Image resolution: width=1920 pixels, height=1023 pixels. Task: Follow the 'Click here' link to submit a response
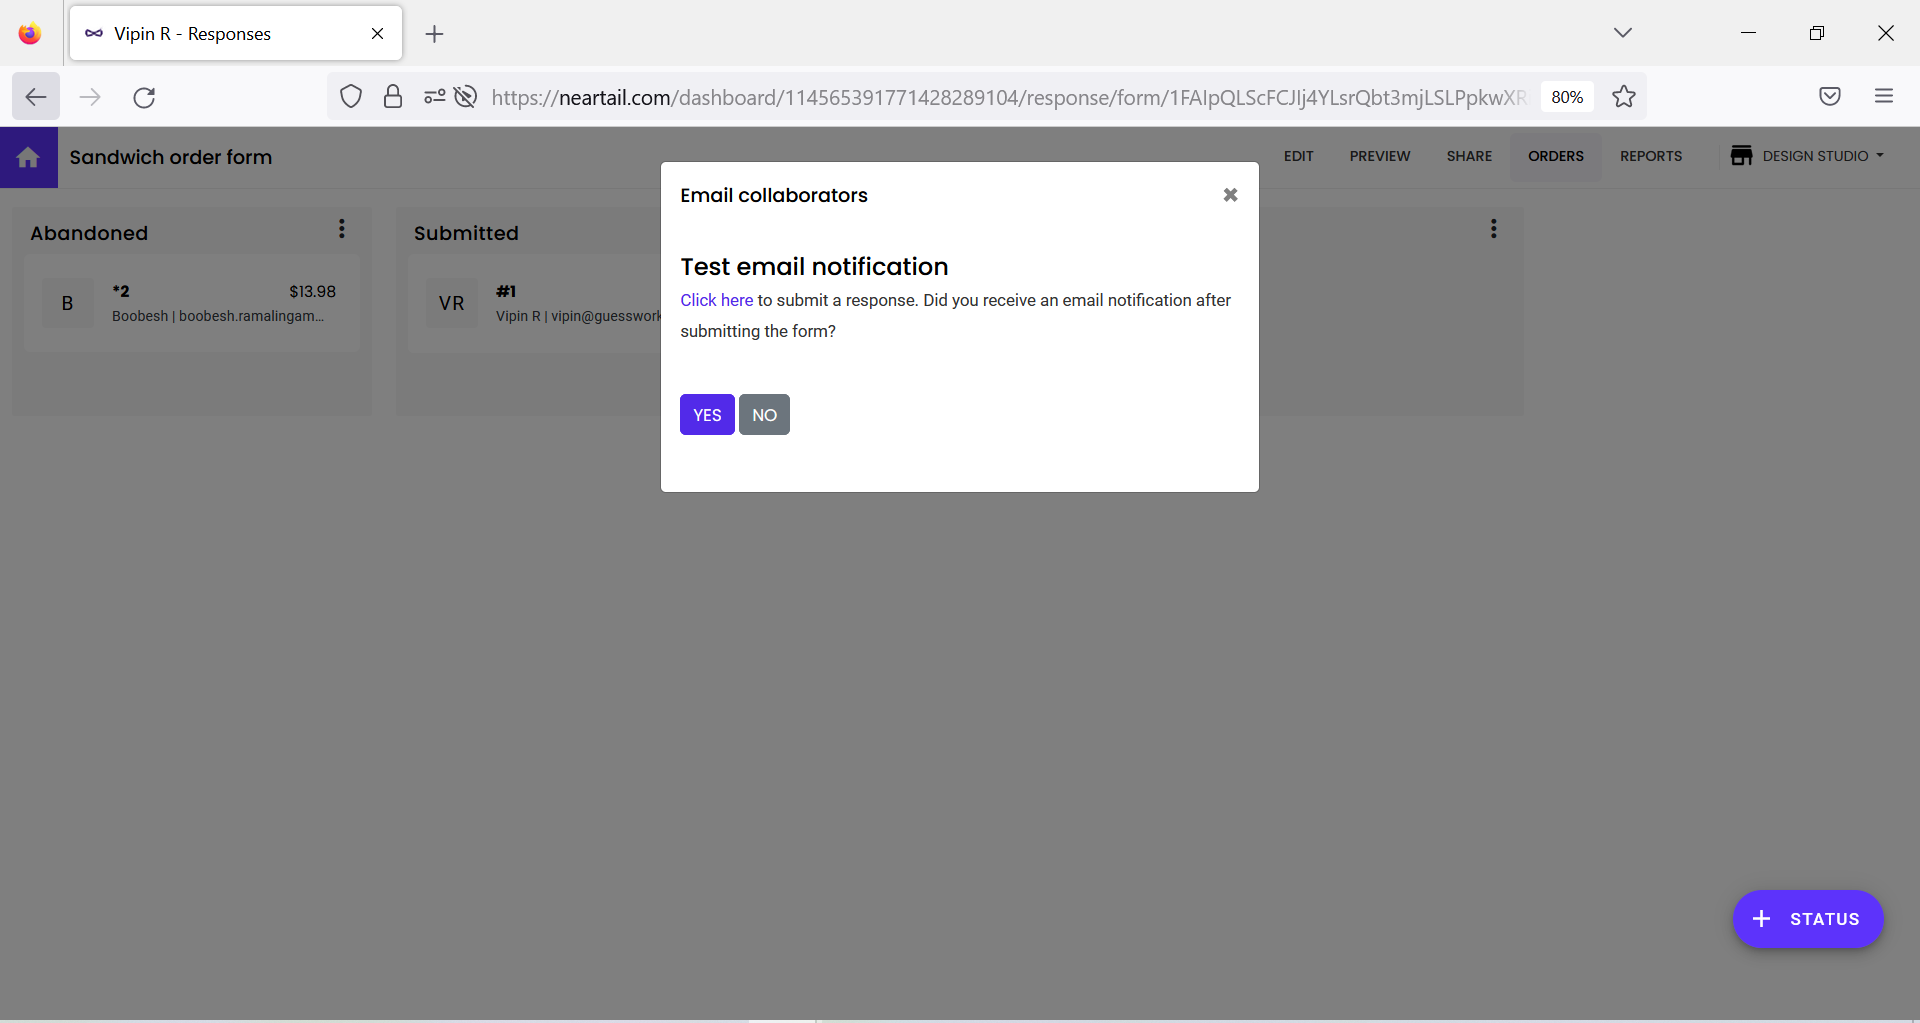[x=716, y=300]
